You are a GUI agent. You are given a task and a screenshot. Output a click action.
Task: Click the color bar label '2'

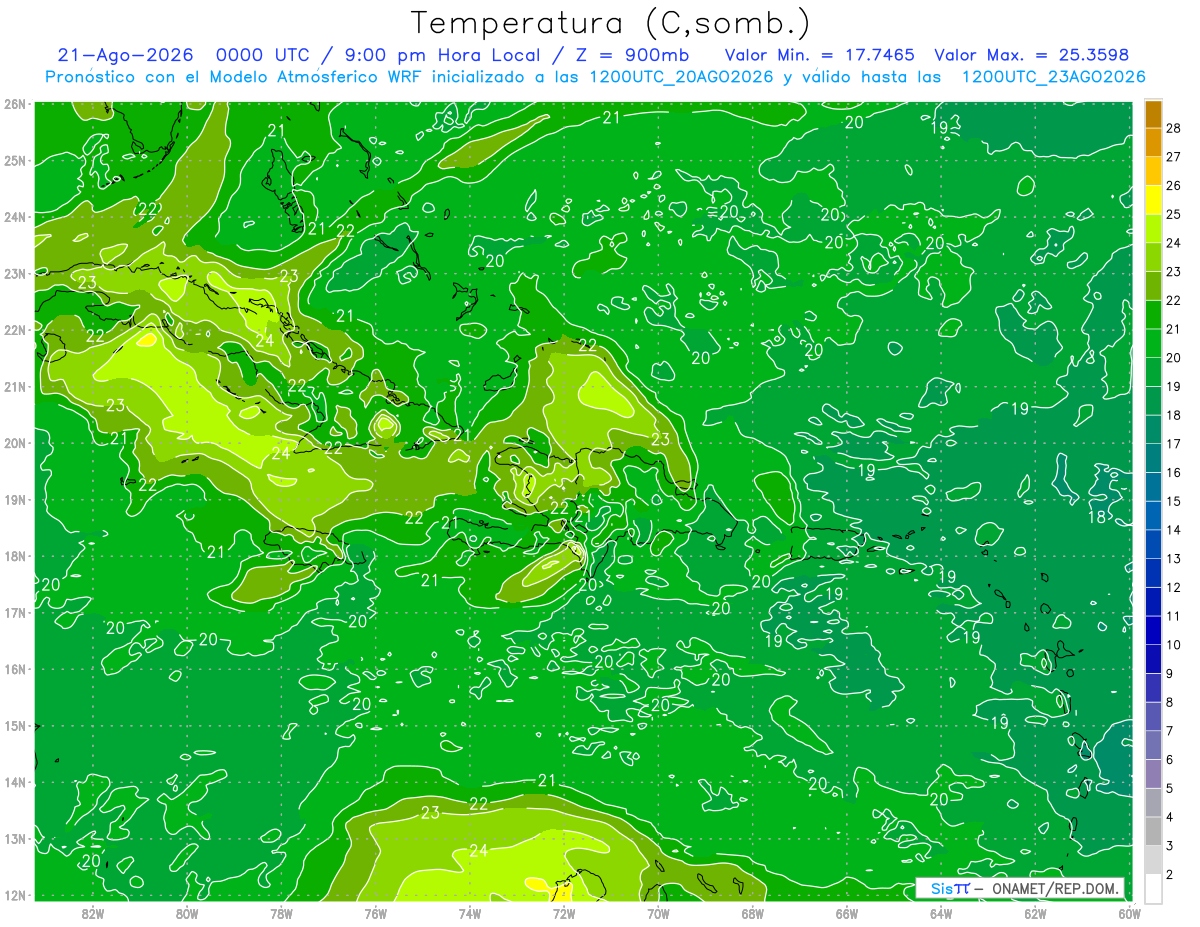pyautogui.click(x=1170, y=874)
